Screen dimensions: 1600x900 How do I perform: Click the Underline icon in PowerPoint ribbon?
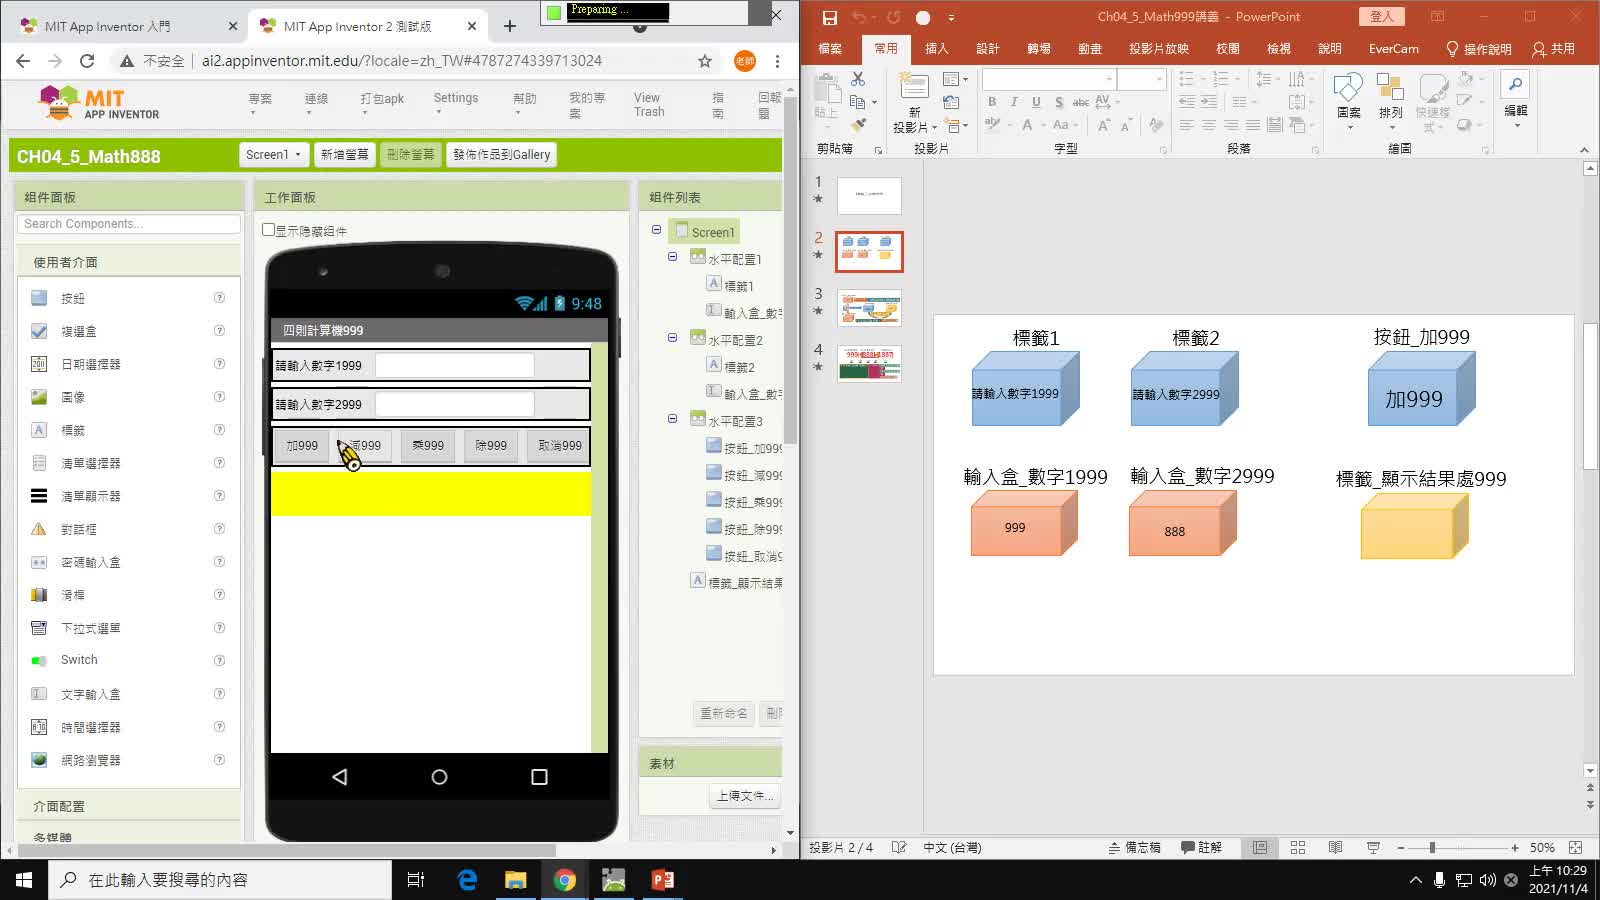1036,102
